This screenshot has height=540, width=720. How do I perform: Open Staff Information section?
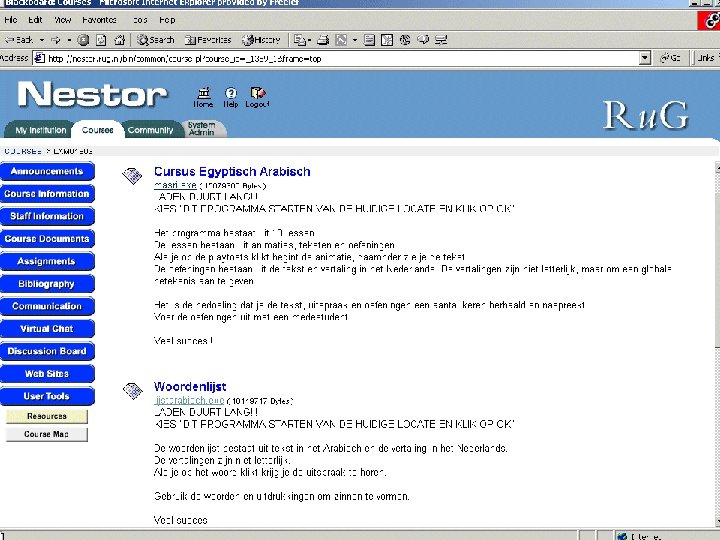(47, 216)
